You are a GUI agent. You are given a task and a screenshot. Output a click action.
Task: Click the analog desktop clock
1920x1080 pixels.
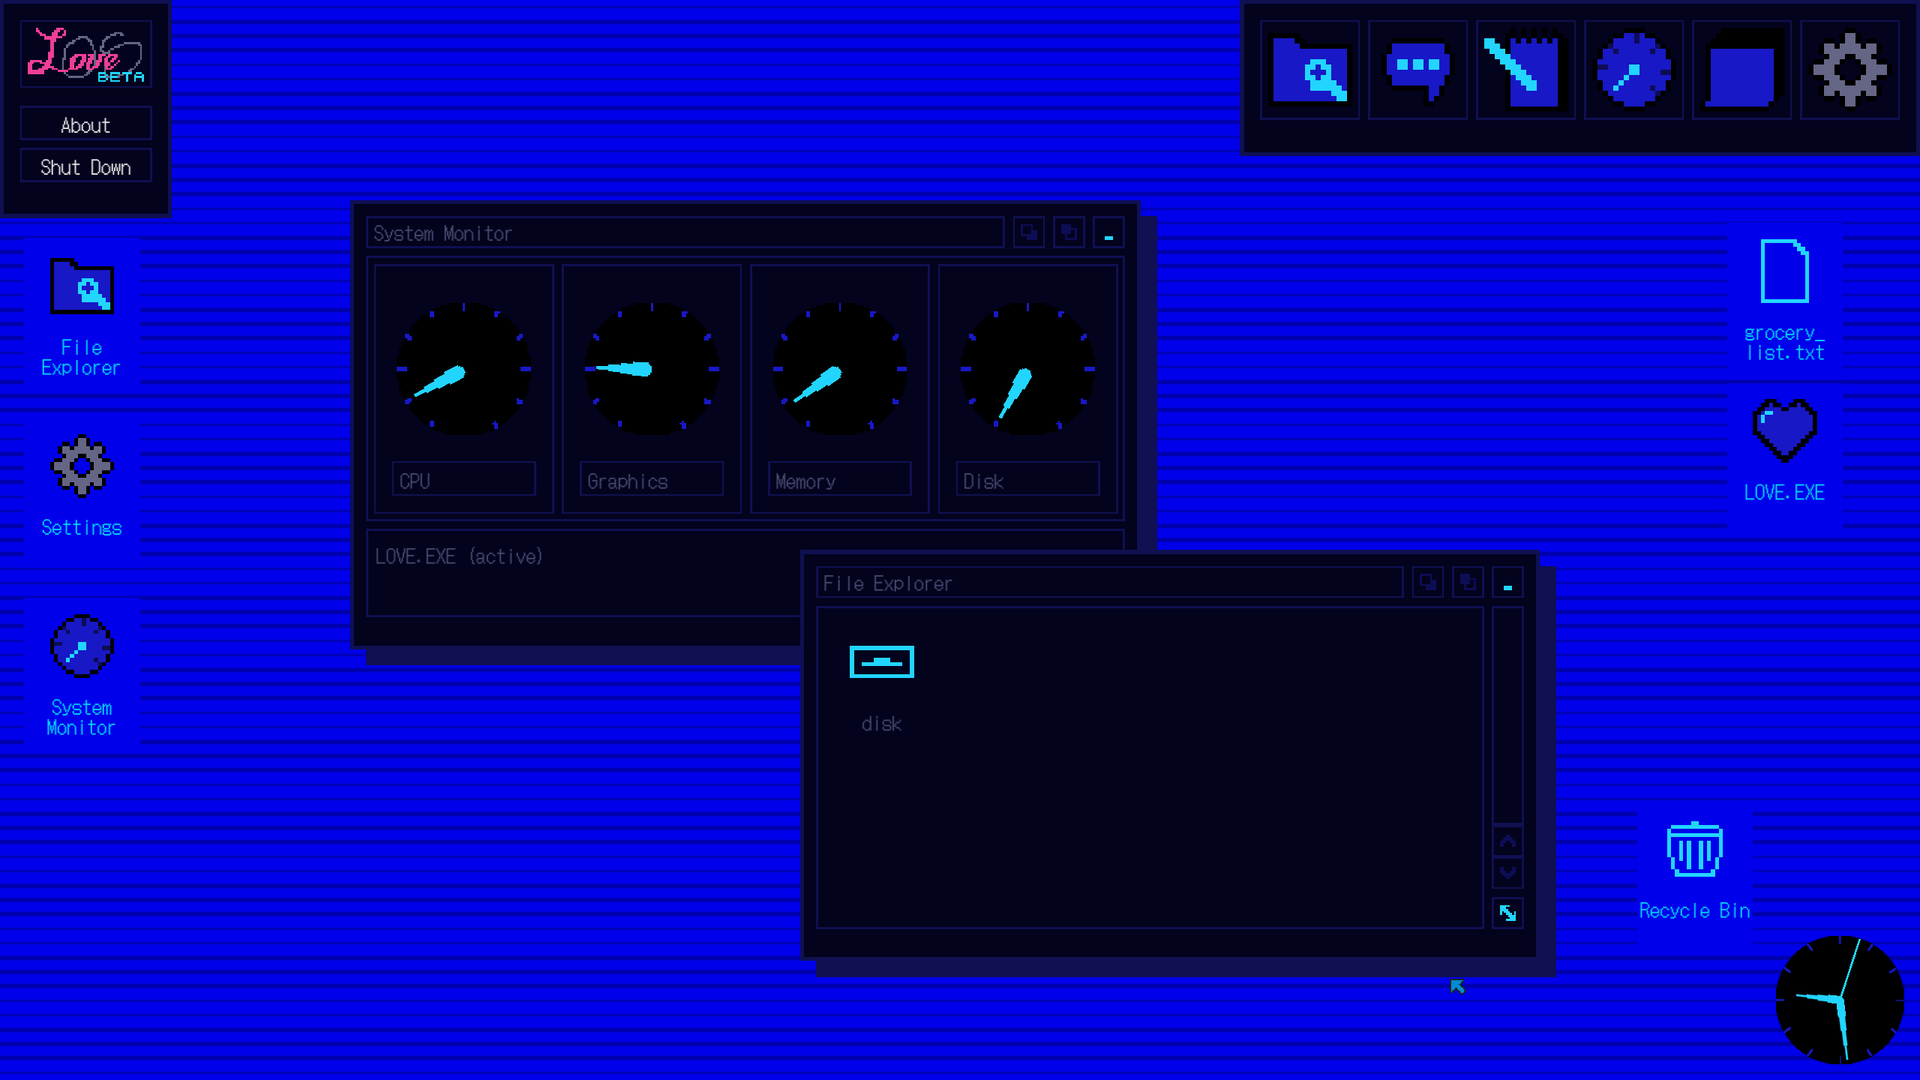[1840, 1000]
